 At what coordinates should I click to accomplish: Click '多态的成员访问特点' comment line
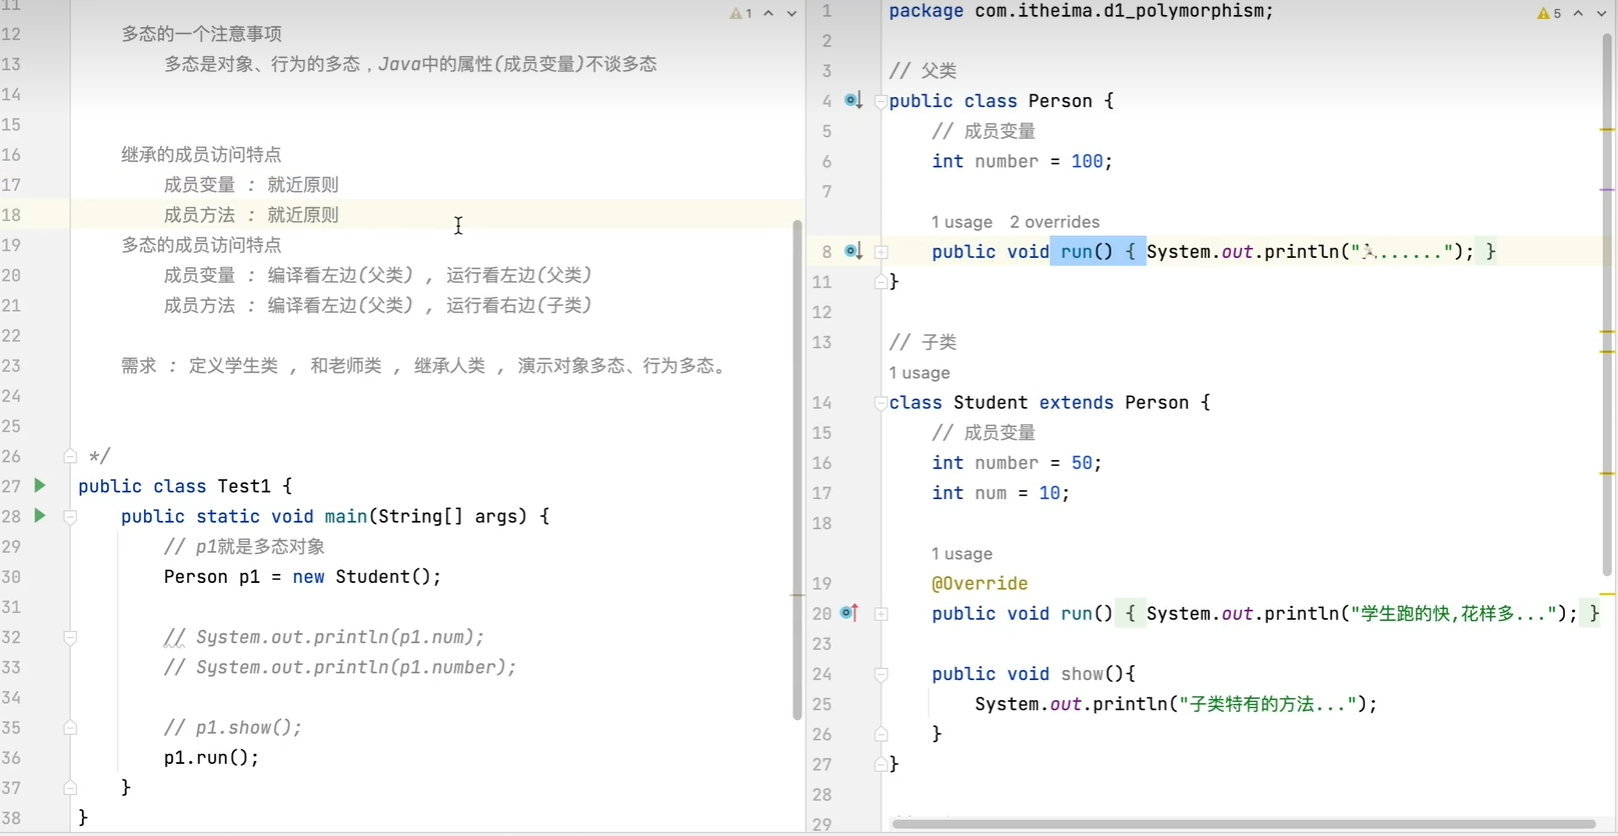(x=201, y=245)
